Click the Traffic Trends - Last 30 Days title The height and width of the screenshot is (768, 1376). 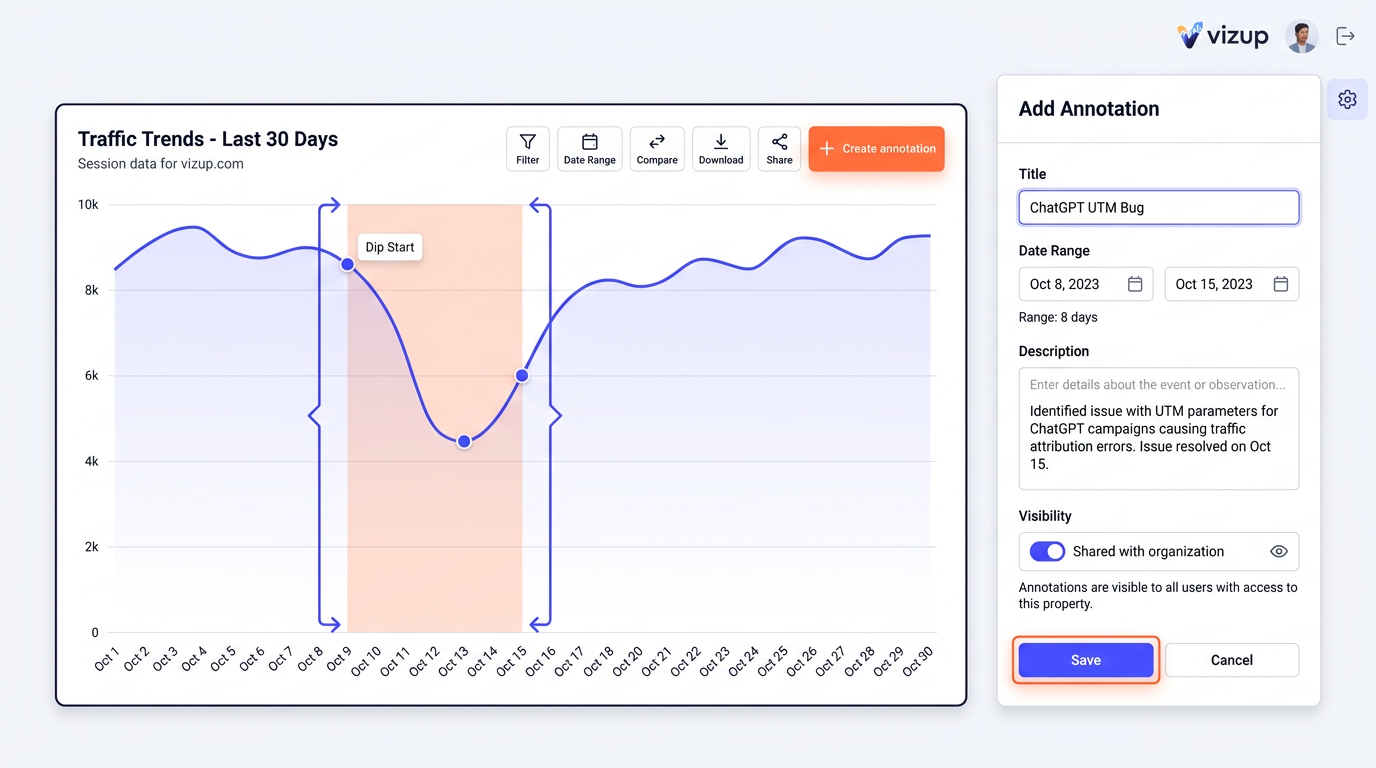(x=208, y=139)
